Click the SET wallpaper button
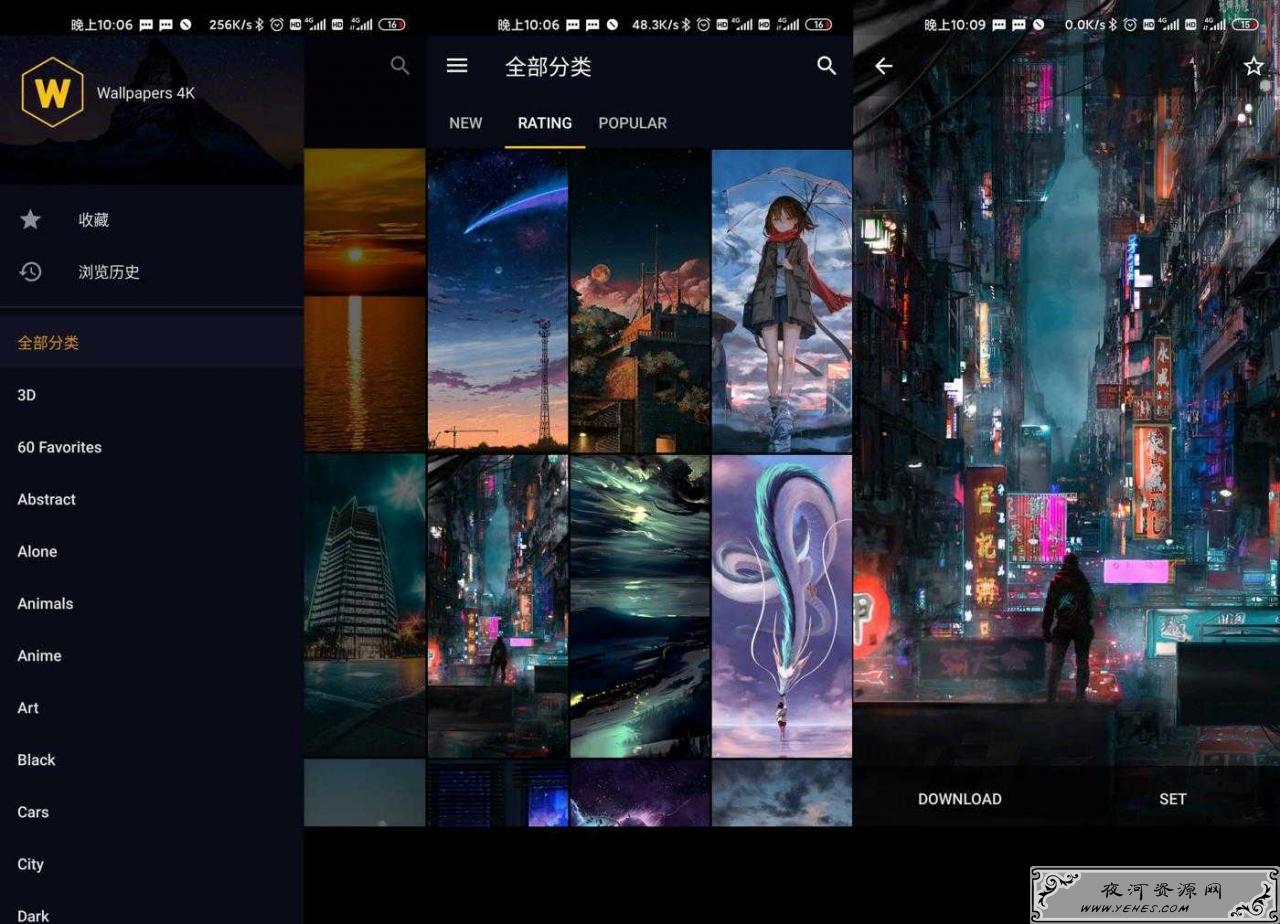 pyautogui.click(x=1173, y=799)
